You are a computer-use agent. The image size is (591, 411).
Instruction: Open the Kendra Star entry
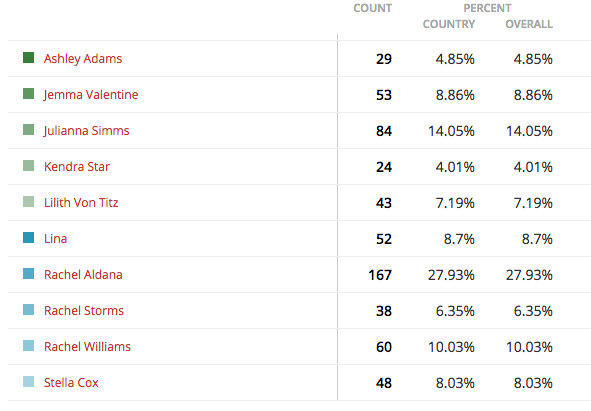pyautogui.click(x=77, y=167)
